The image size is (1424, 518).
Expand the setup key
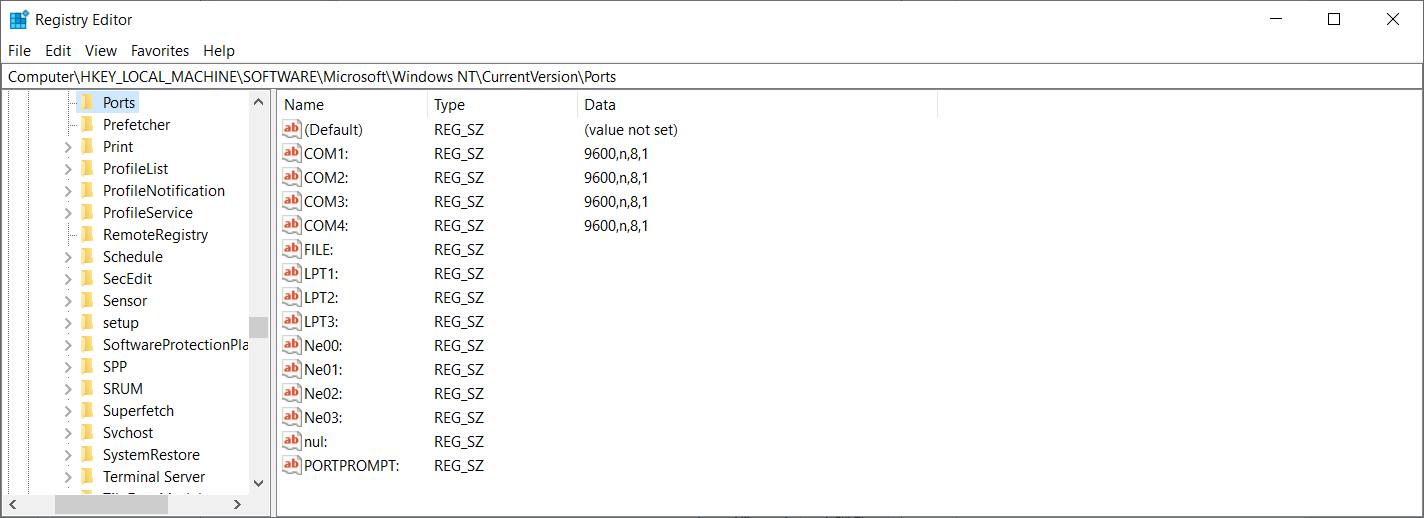tap(68, 323)
